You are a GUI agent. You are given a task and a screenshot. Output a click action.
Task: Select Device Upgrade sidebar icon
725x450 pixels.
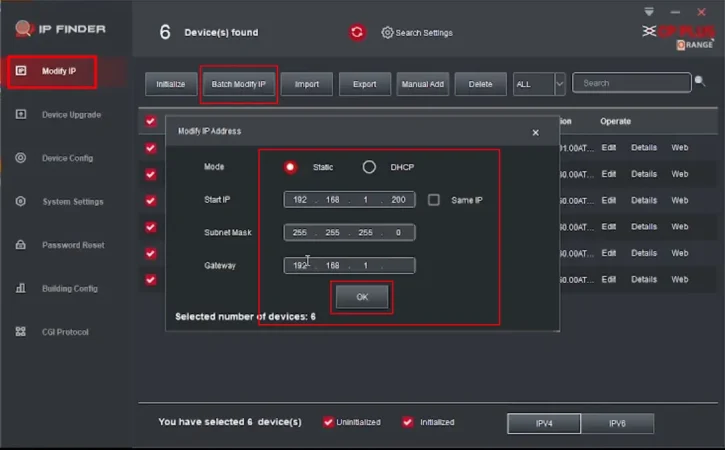pyautogui.click(x=20, y=114)
